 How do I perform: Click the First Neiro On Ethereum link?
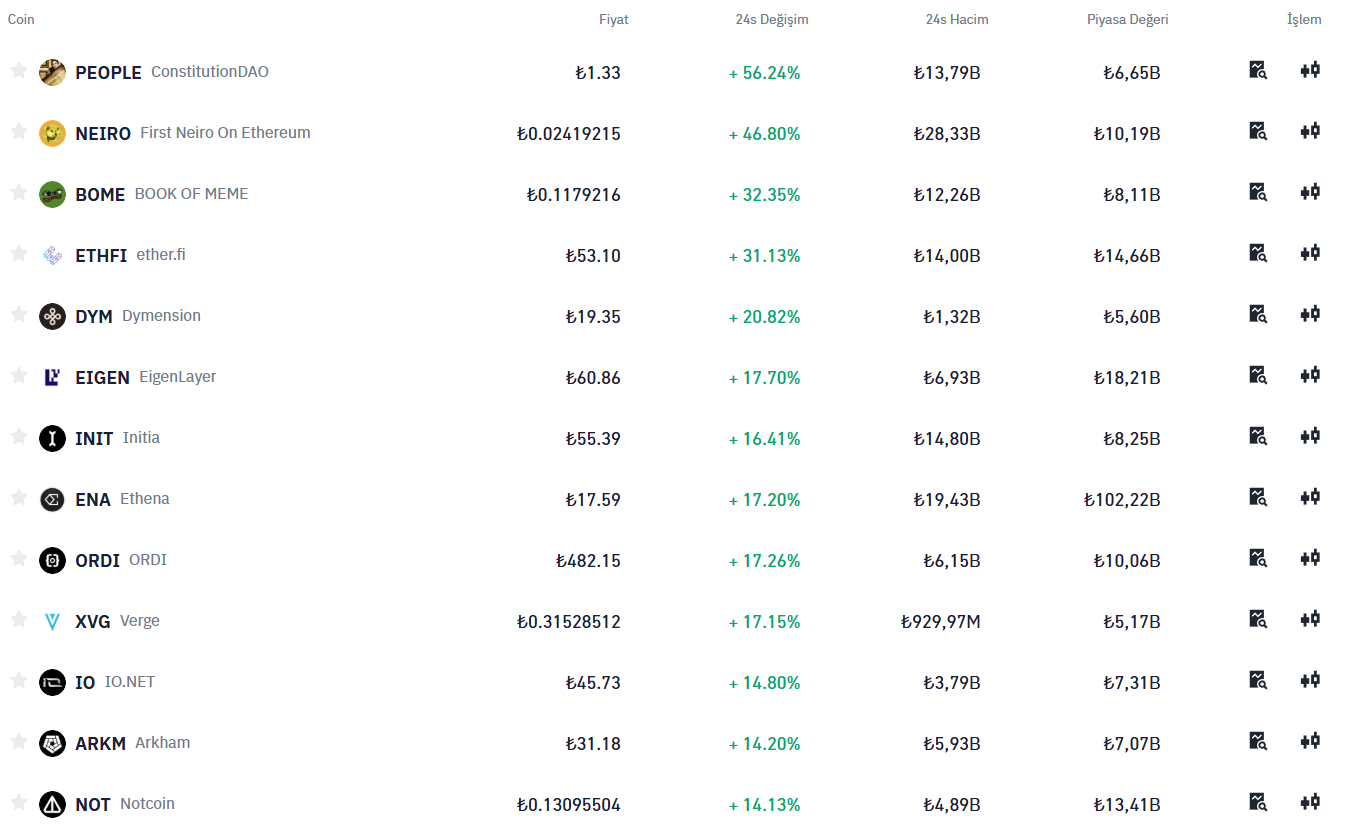pos(225,133)
